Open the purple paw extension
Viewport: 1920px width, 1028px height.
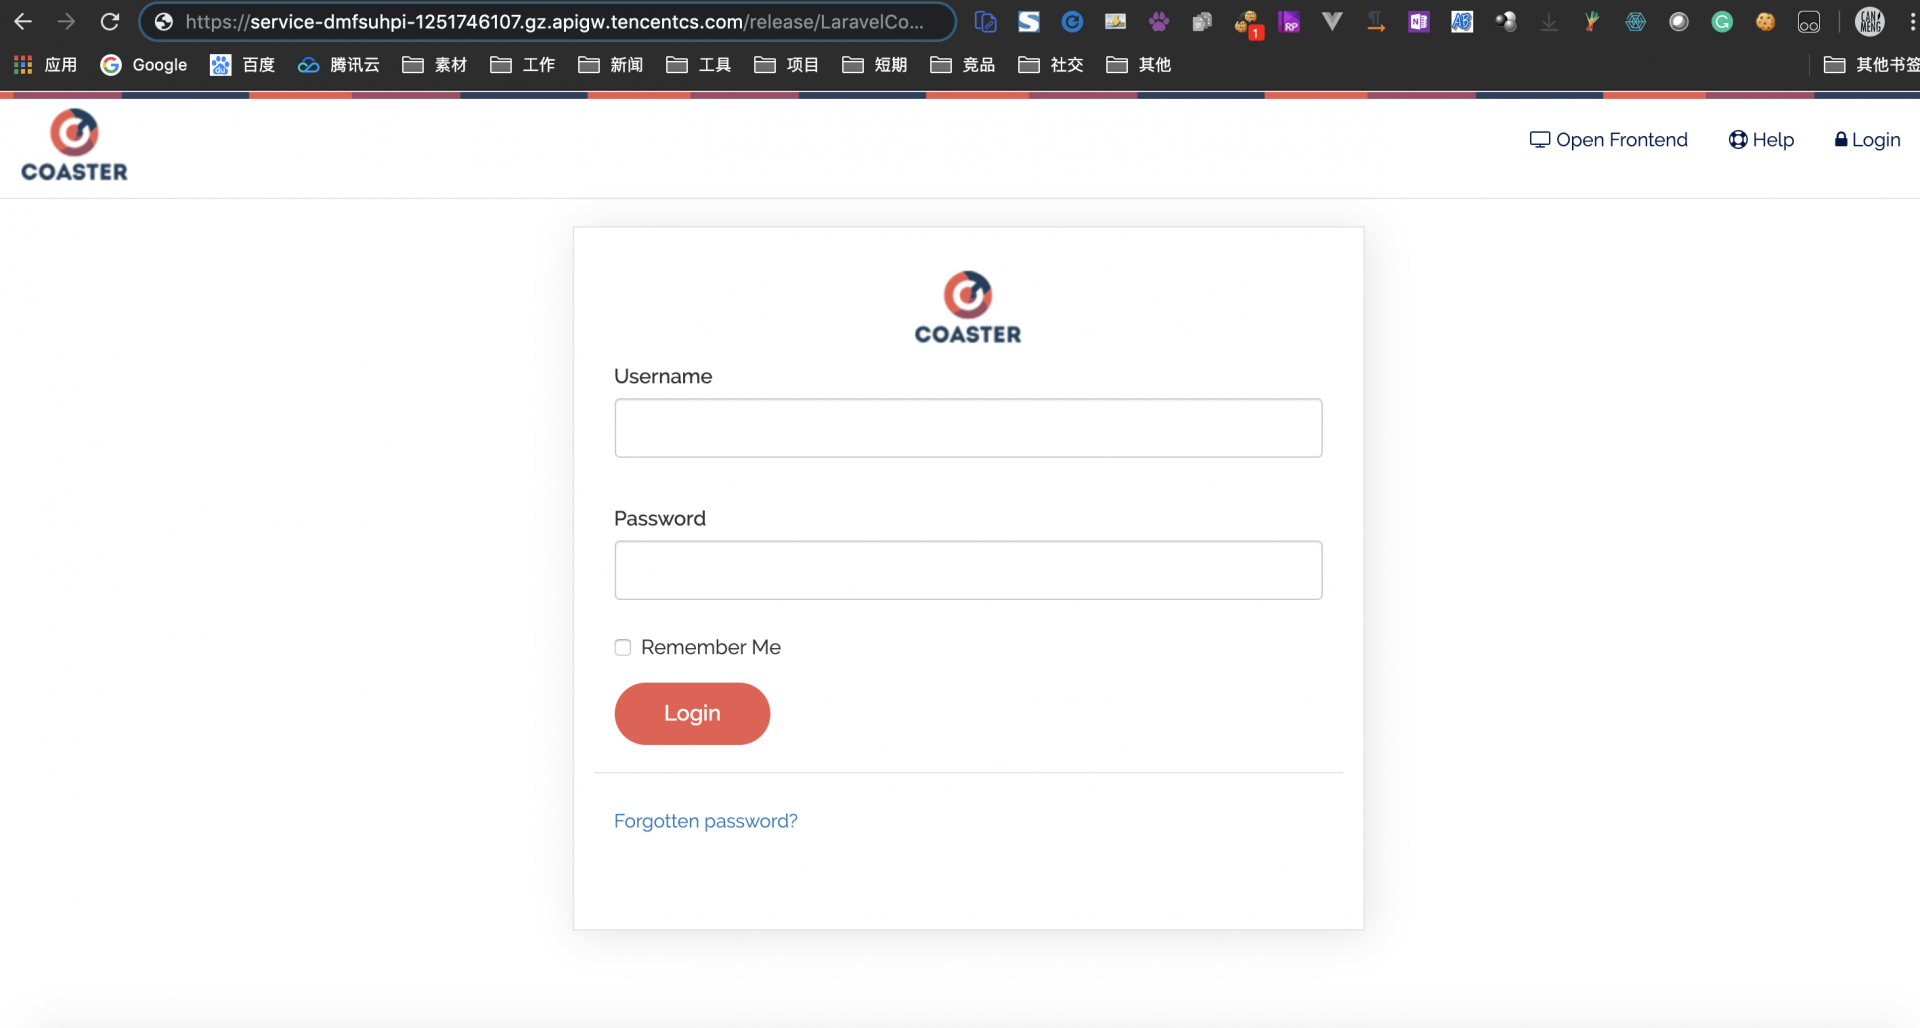pos(1159,22)
